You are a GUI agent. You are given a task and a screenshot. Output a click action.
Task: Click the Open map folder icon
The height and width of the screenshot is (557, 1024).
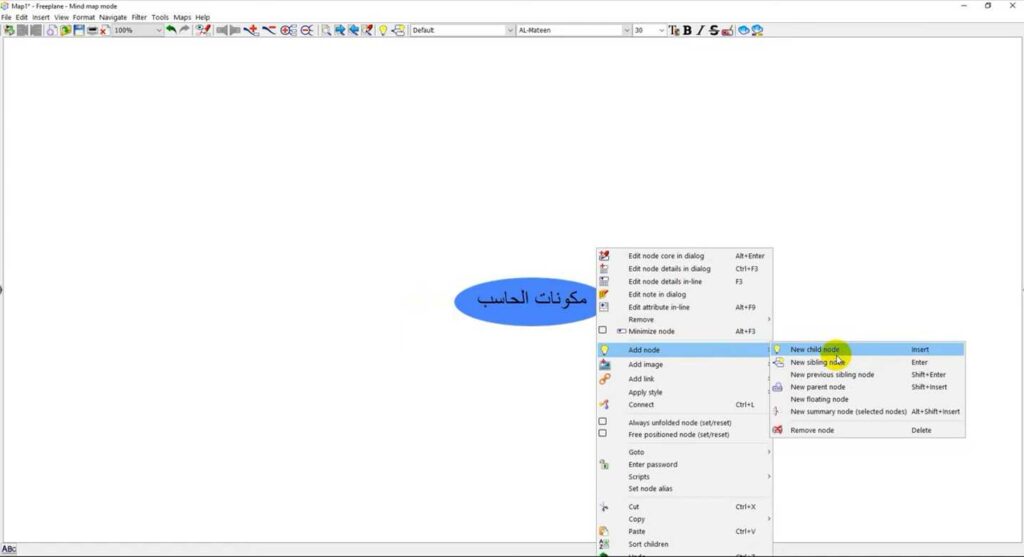tap(65, 30)
